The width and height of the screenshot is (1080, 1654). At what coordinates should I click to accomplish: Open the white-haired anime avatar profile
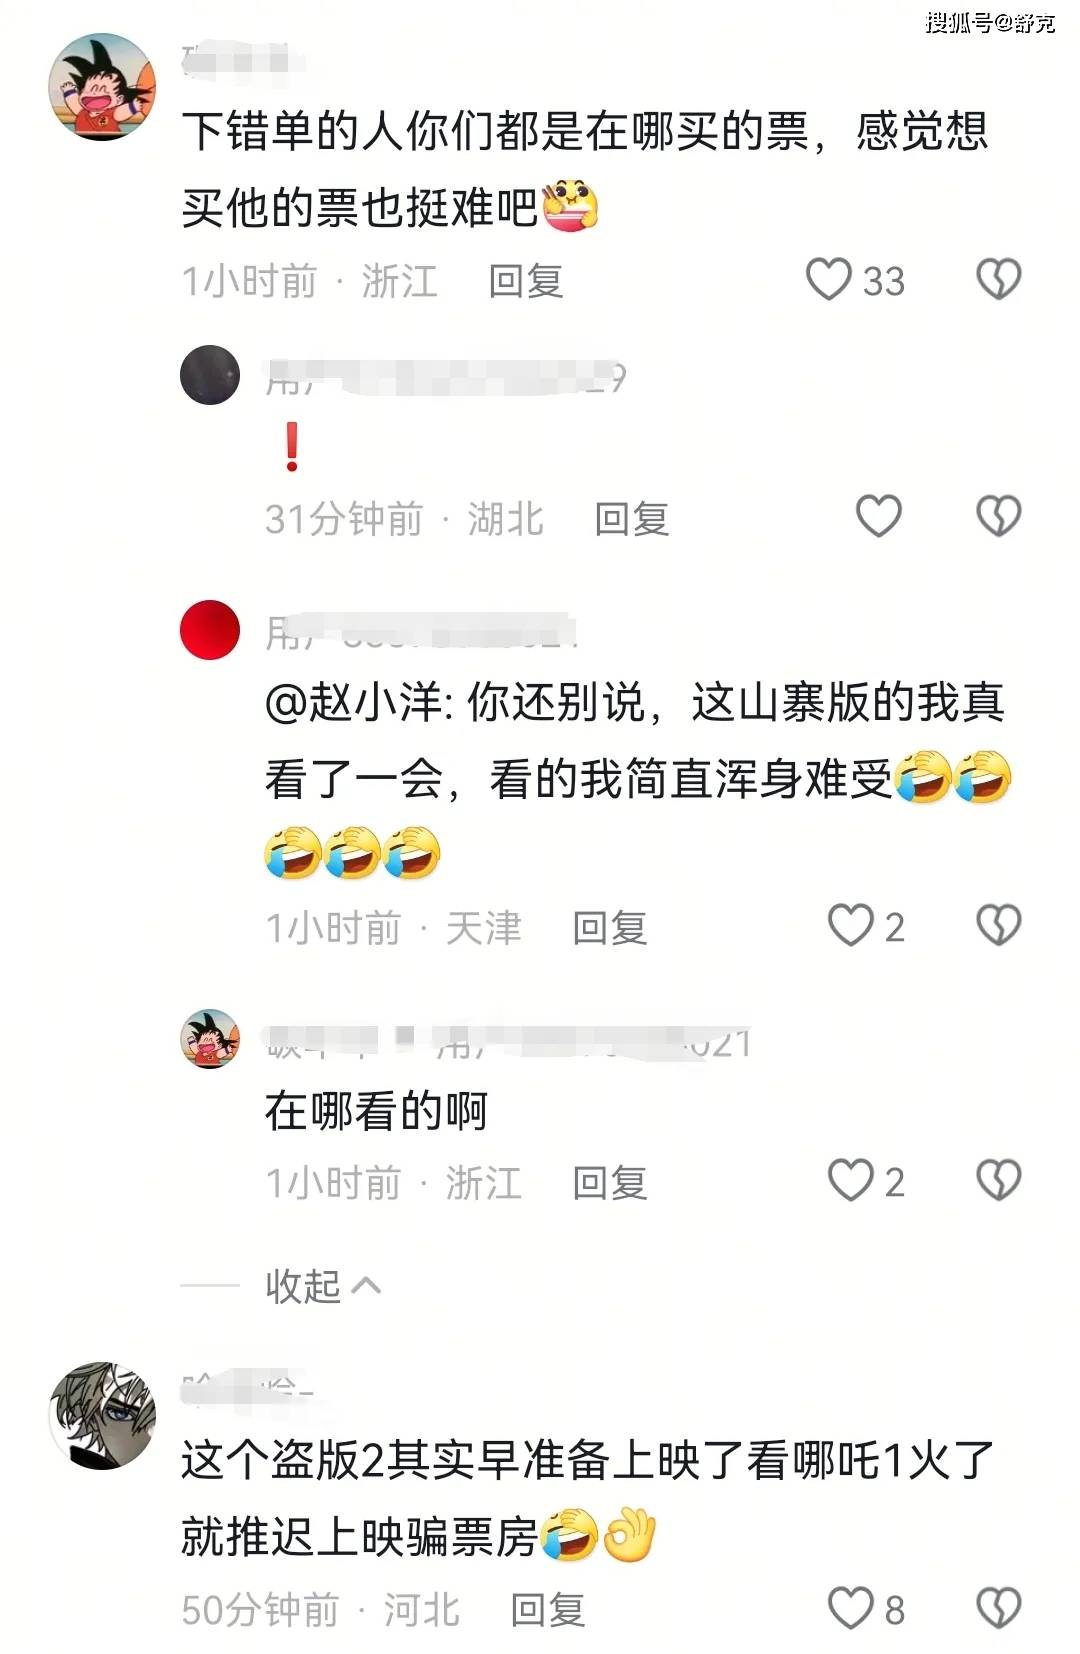tap(102, 1415)
